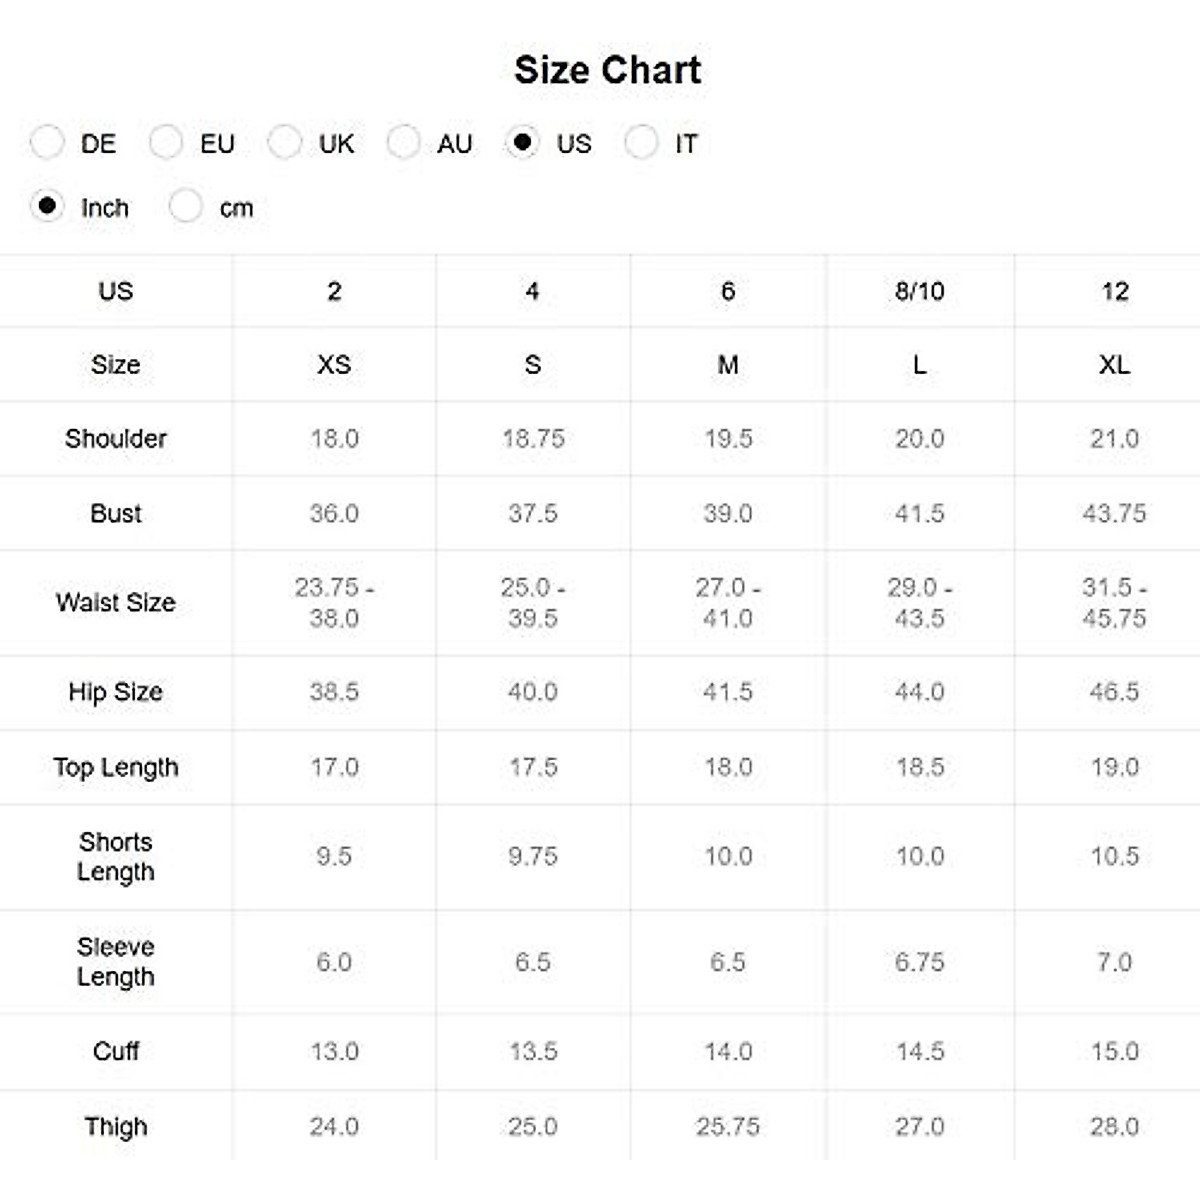The height and width of the screenshot is (1200, 1200).
Task: Click the Hip Size value 44.0
Action: [919, 692]
